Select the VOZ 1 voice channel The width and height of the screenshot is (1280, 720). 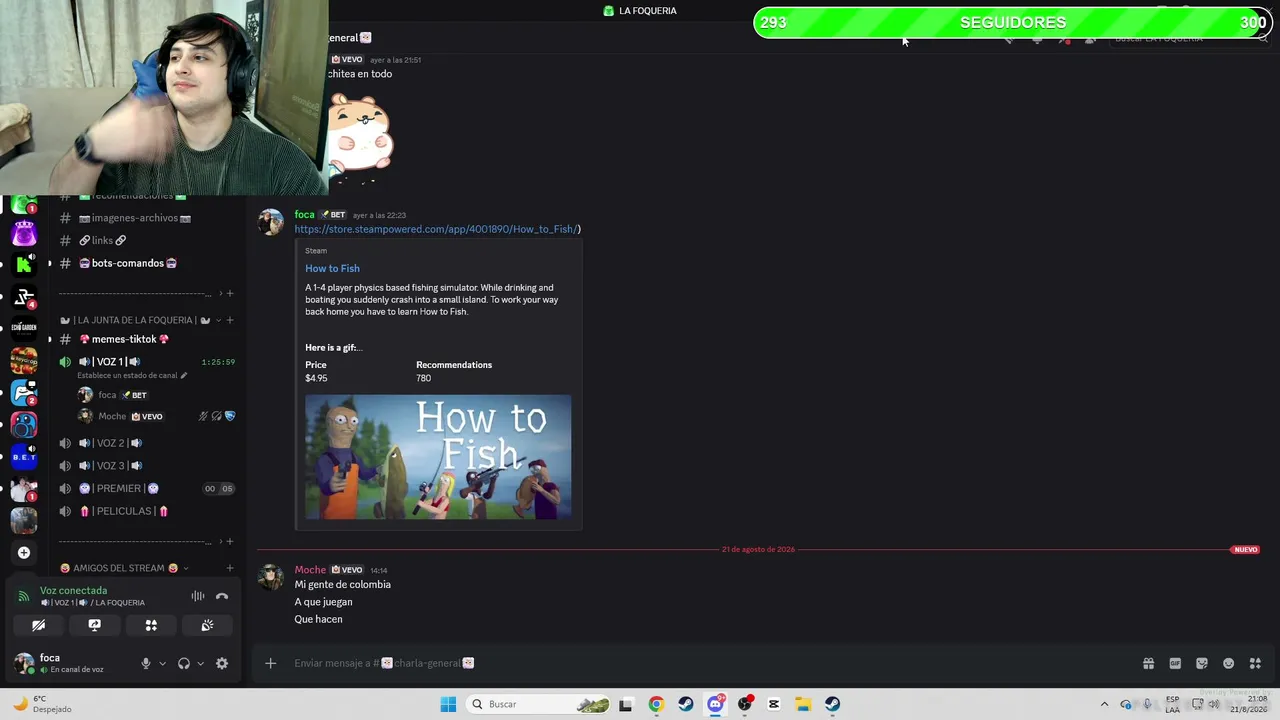(x=147, y=361)
